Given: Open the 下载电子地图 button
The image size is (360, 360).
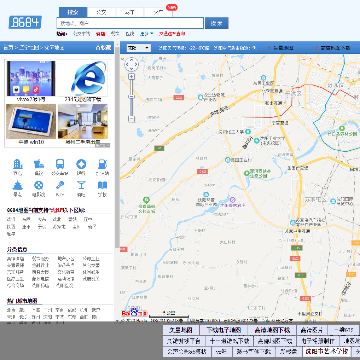Looking at the screenshot, I should 224,330.
